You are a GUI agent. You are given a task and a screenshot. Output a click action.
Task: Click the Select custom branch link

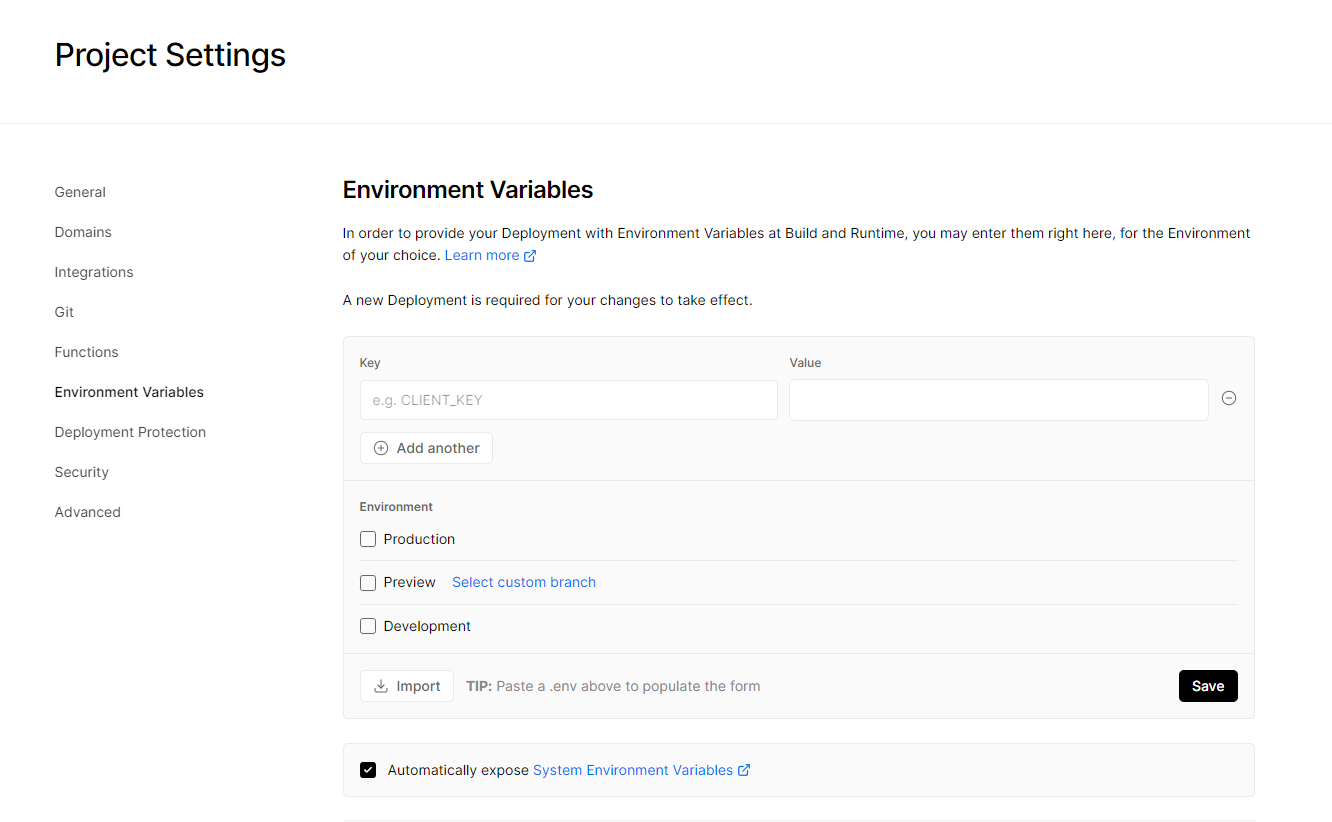pyautogui.click(x=524, y=582)
